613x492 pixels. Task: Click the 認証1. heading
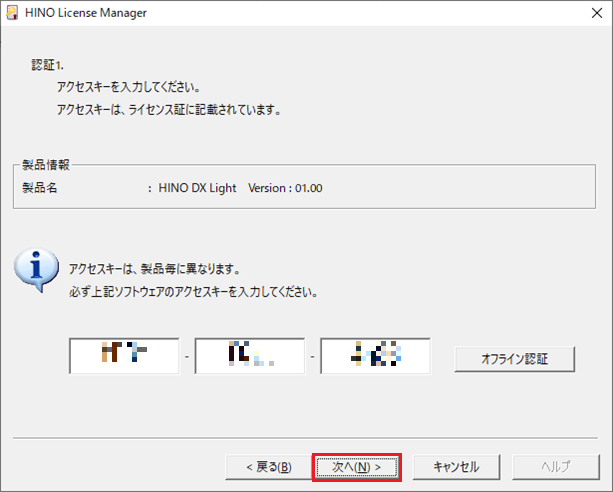pos(47,65)
